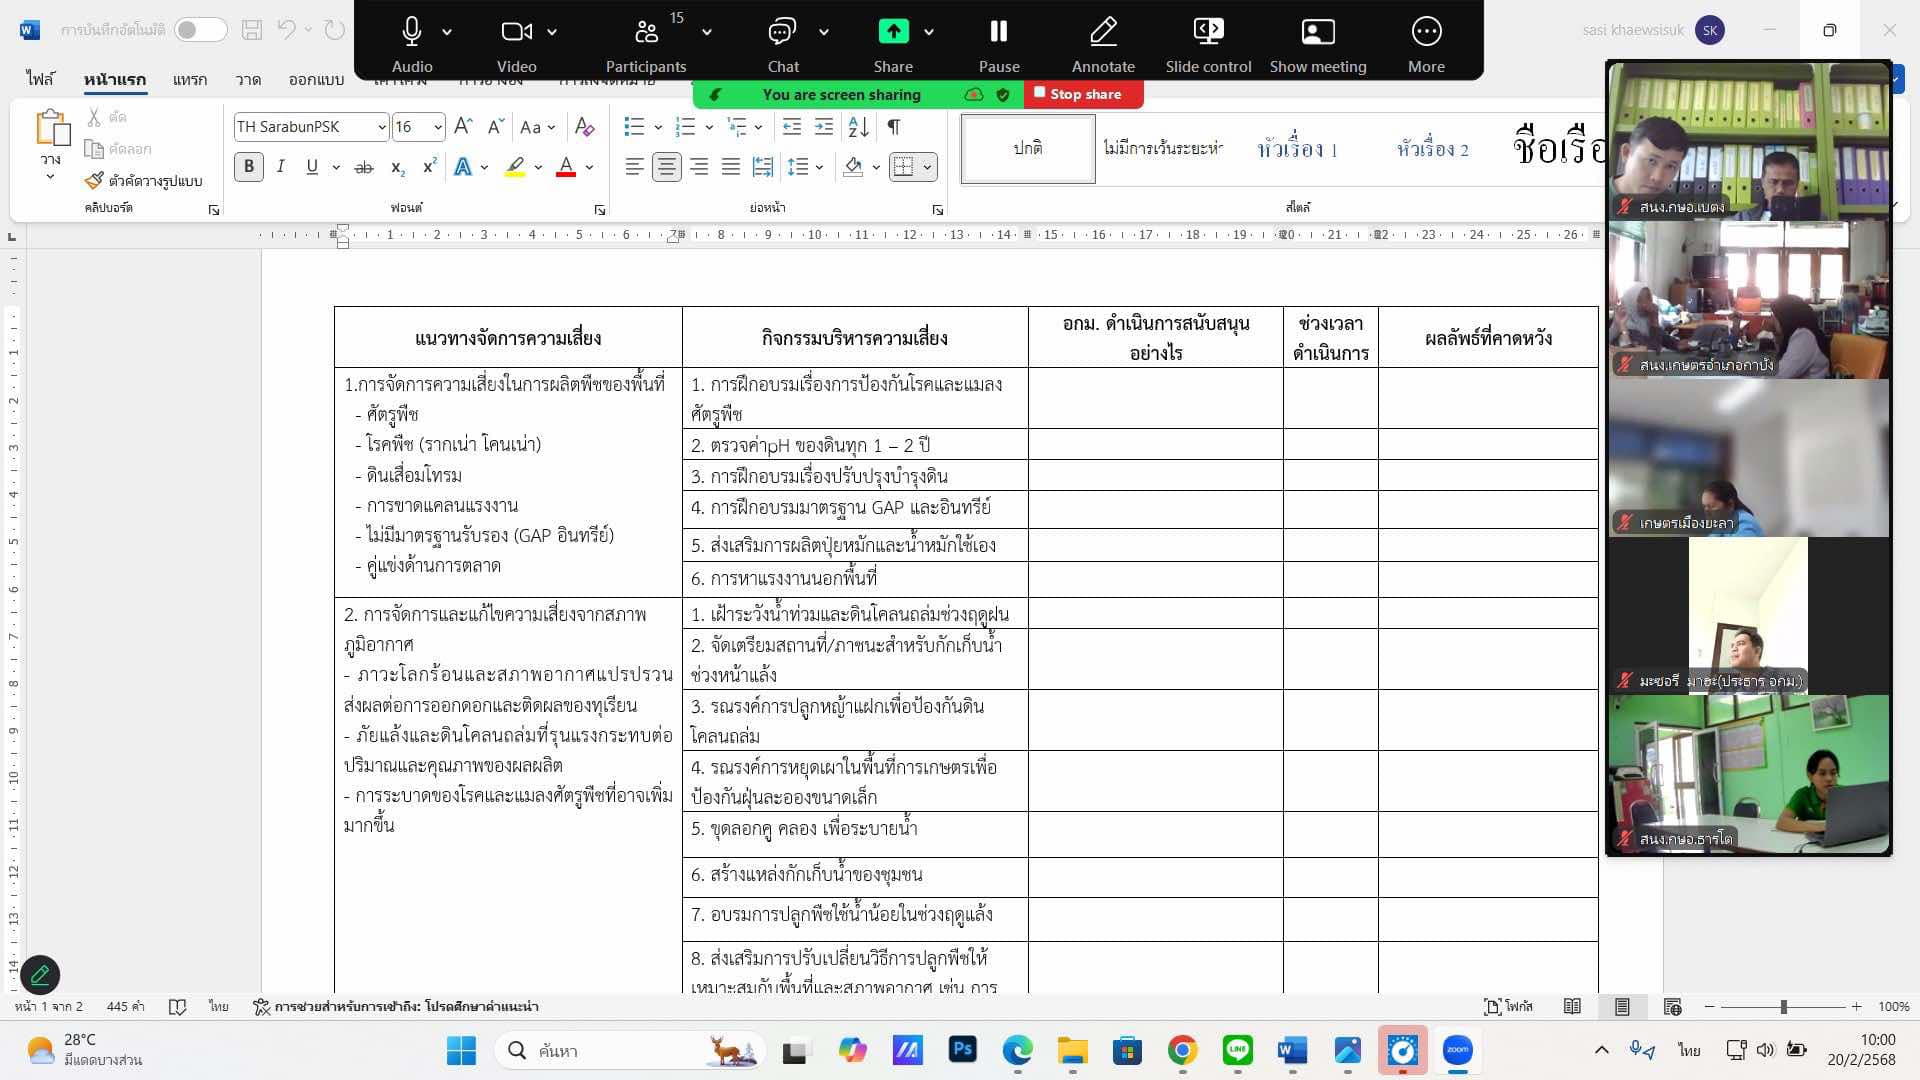Viewport: 1920px width, 1080px height.
Task: Click Format Painter brush
Action: 144,180
